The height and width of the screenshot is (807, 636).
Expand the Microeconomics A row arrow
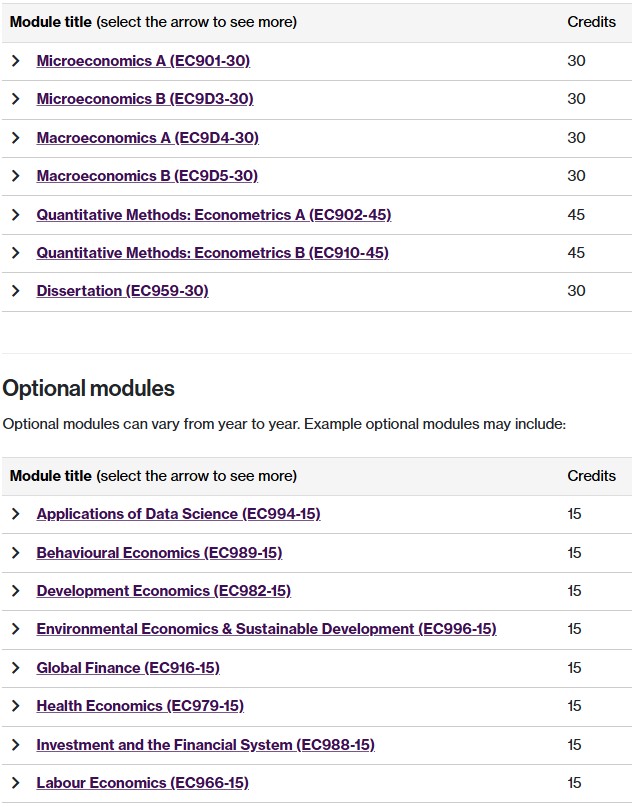[x=16, y=61]
